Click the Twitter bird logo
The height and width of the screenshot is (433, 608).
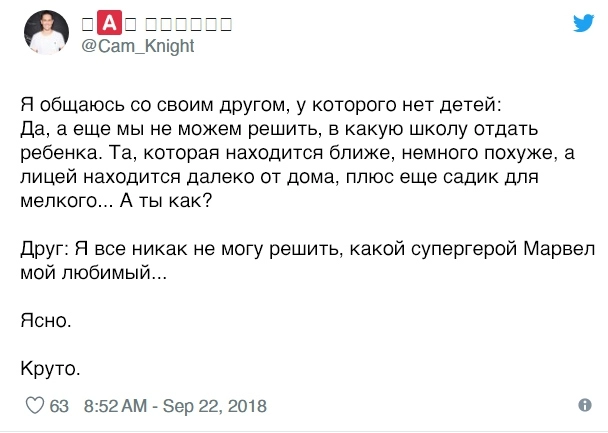tap(584, 24)
